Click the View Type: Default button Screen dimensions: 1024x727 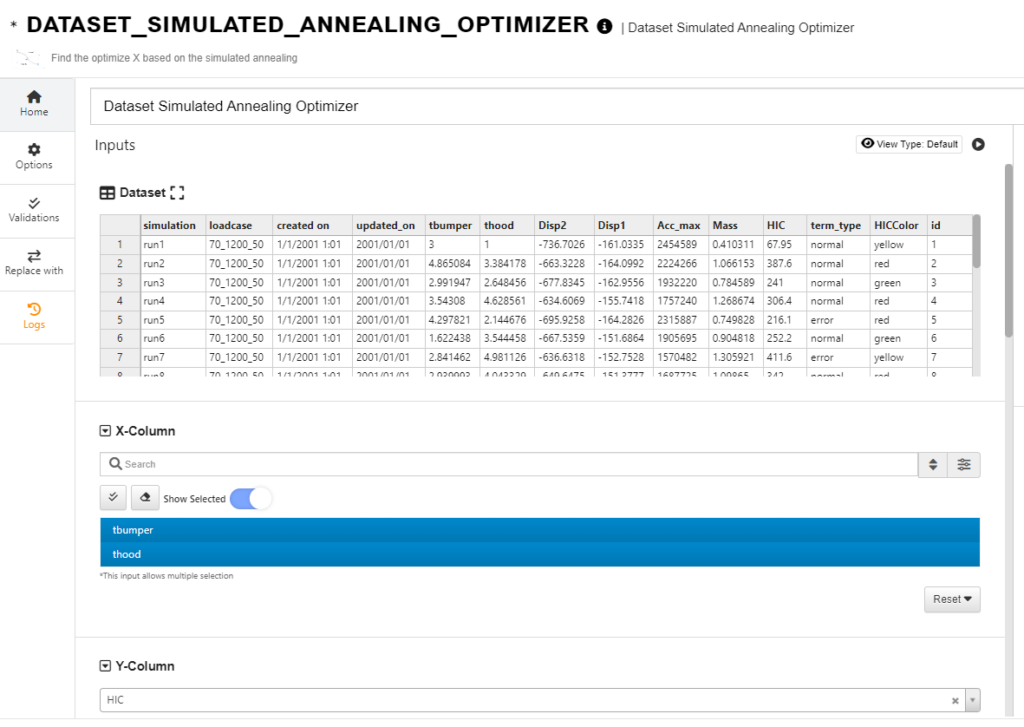[x=907, y=143]
